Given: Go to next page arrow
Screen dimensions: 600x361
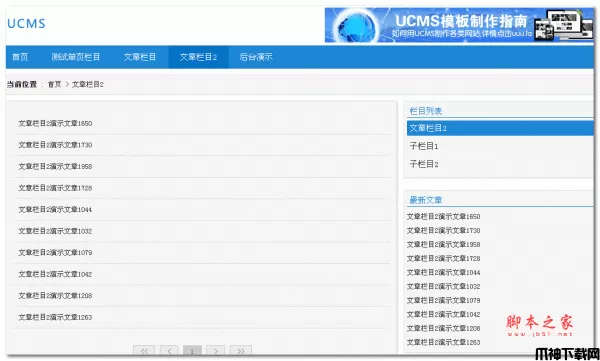Looking at the screenshot, I should click(215, 351).
